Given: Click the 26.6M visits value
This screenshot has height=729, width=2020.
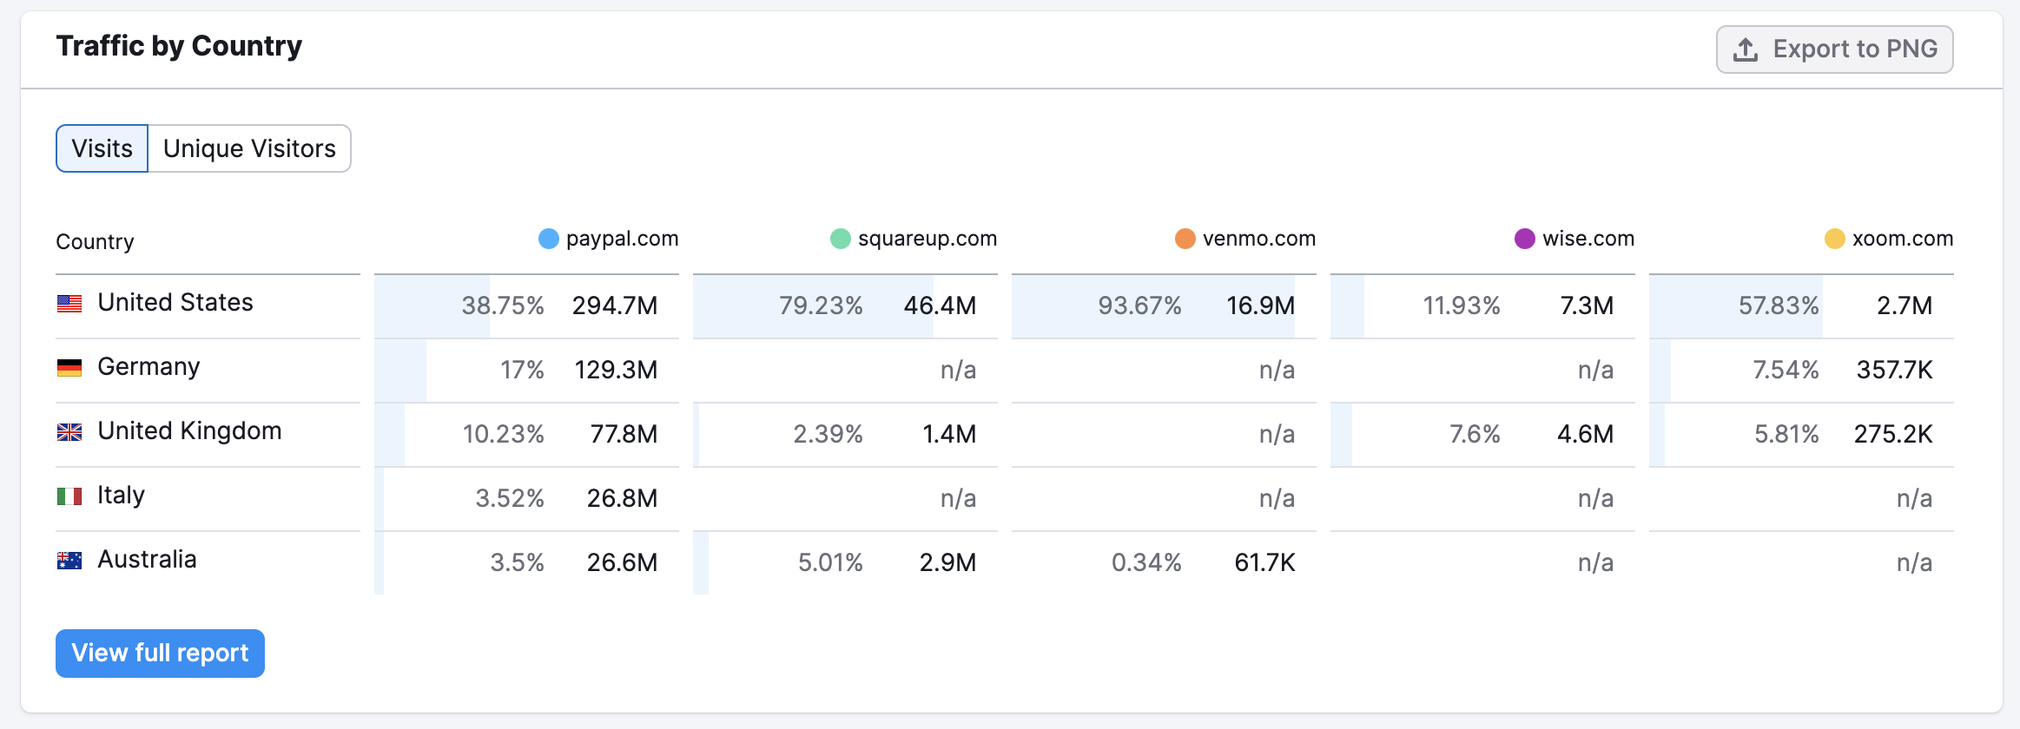Looking at the screenshot, I should (622, 563).
